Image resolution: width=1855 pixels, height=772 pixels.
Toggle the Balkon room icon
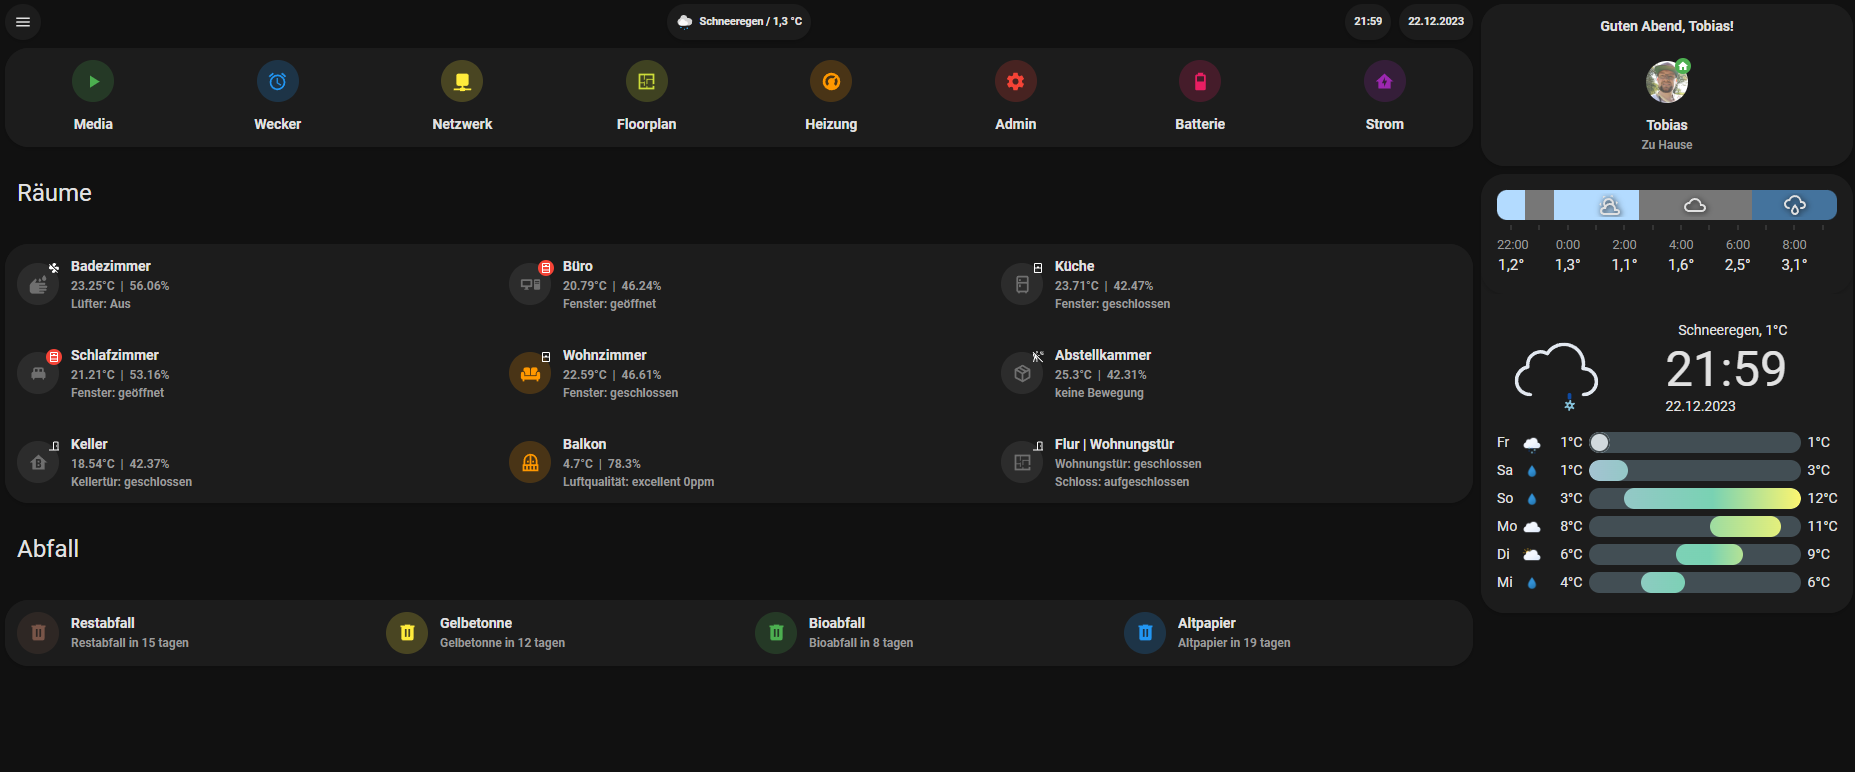(530, 463)
